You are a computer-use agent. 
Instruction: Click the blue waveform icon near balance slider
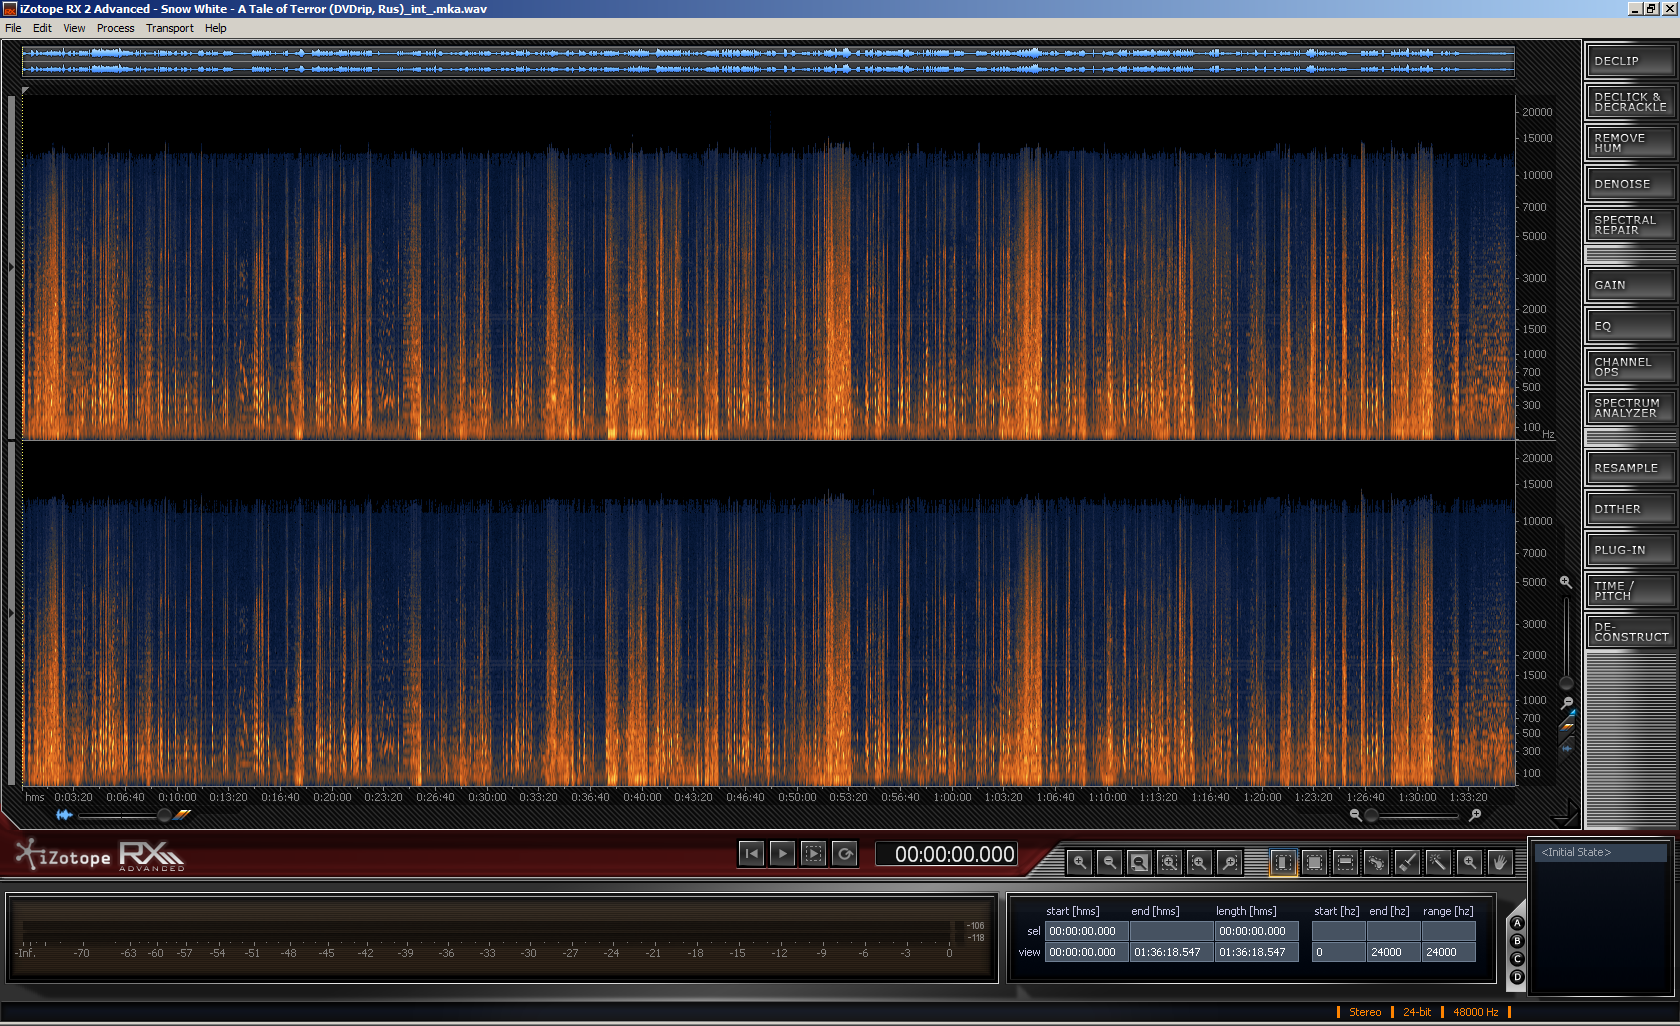[x=64, y=815]
